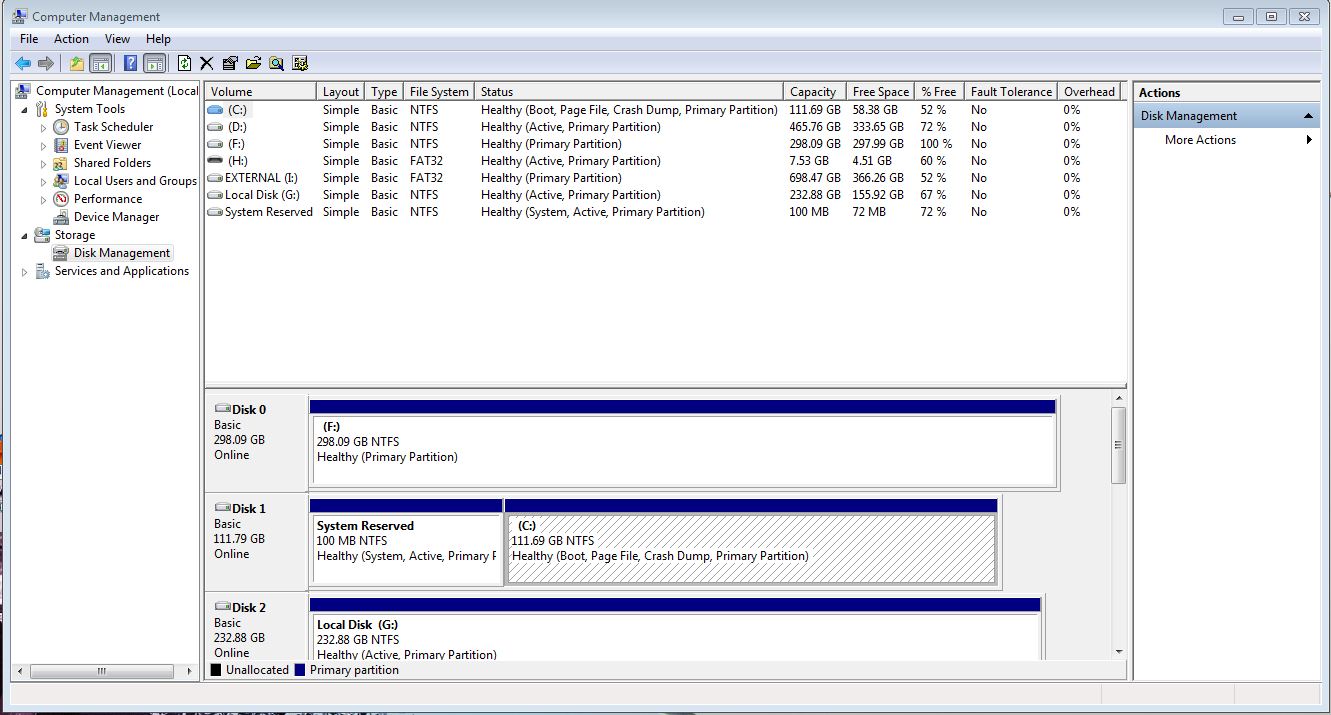Select Disk Management in the tree
The width and height of the screenshot is (1331, 715).
click(121, 253)
